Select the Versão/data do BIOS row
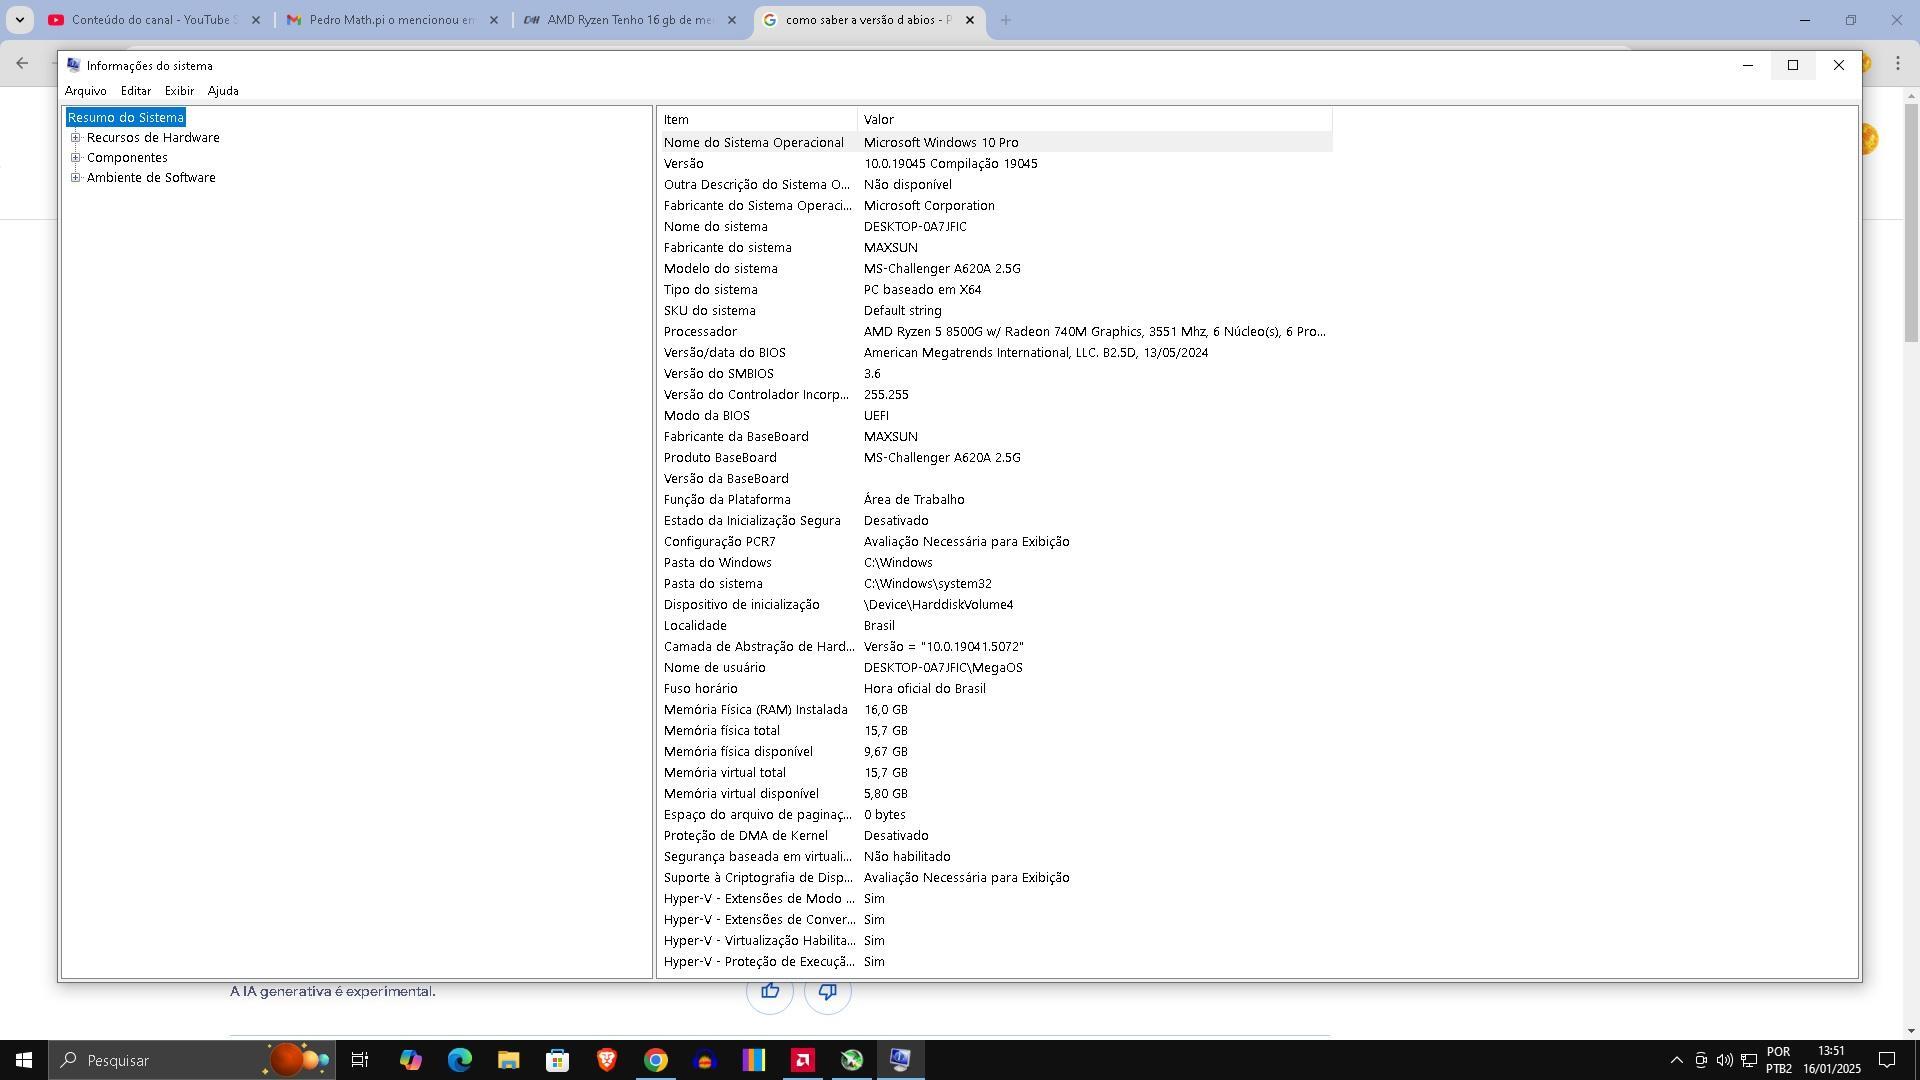This screenshot has width=1920, height=1080. 996,353
